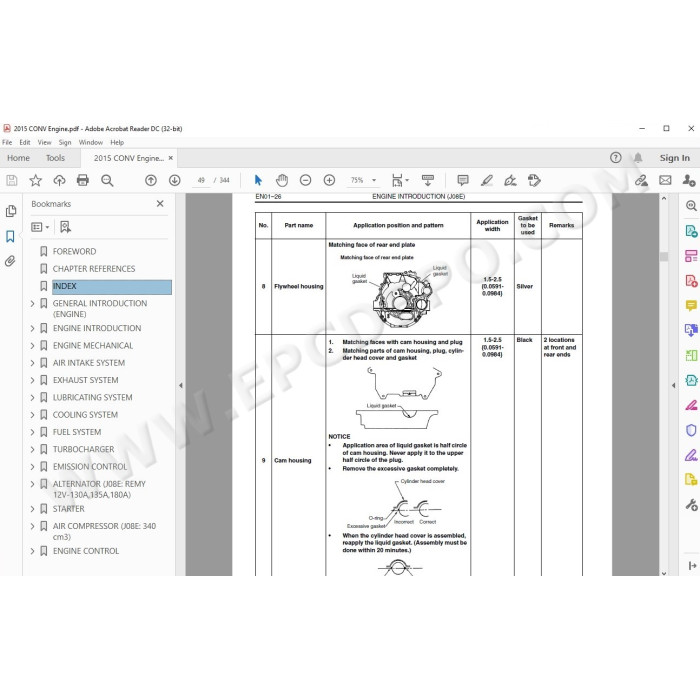Expand the ENGINE INTRODUCTION bookmark
Viewport: 700px width, 700px height.
(32, 328)
